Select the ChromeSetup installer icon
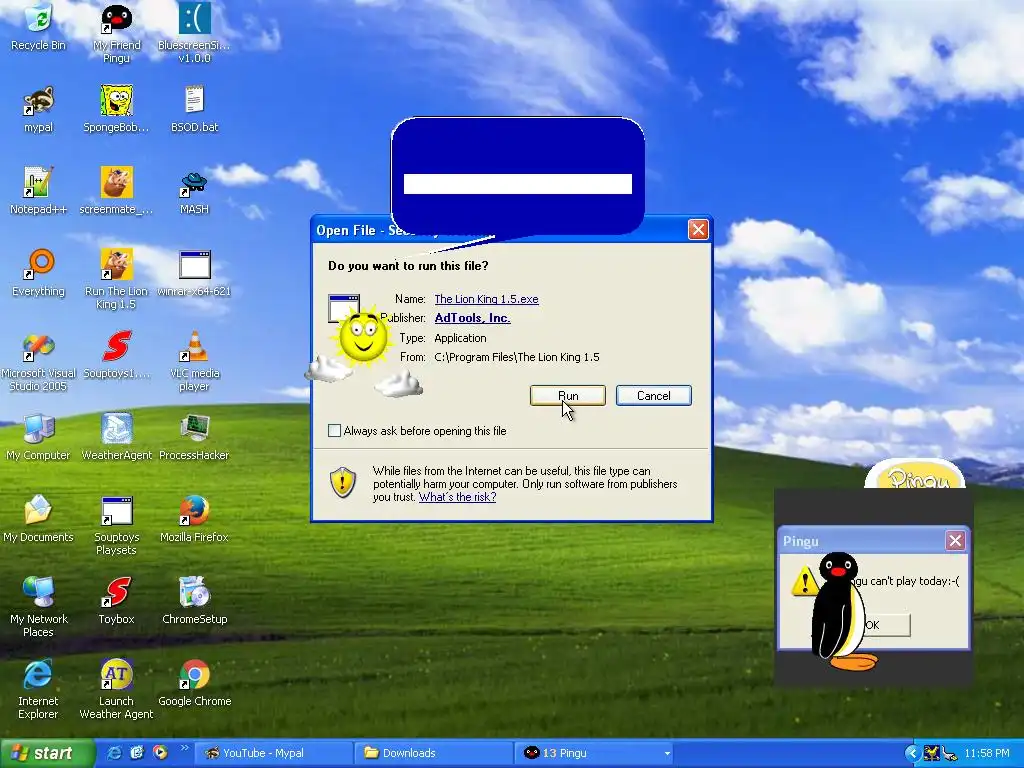 coord(194,601)
